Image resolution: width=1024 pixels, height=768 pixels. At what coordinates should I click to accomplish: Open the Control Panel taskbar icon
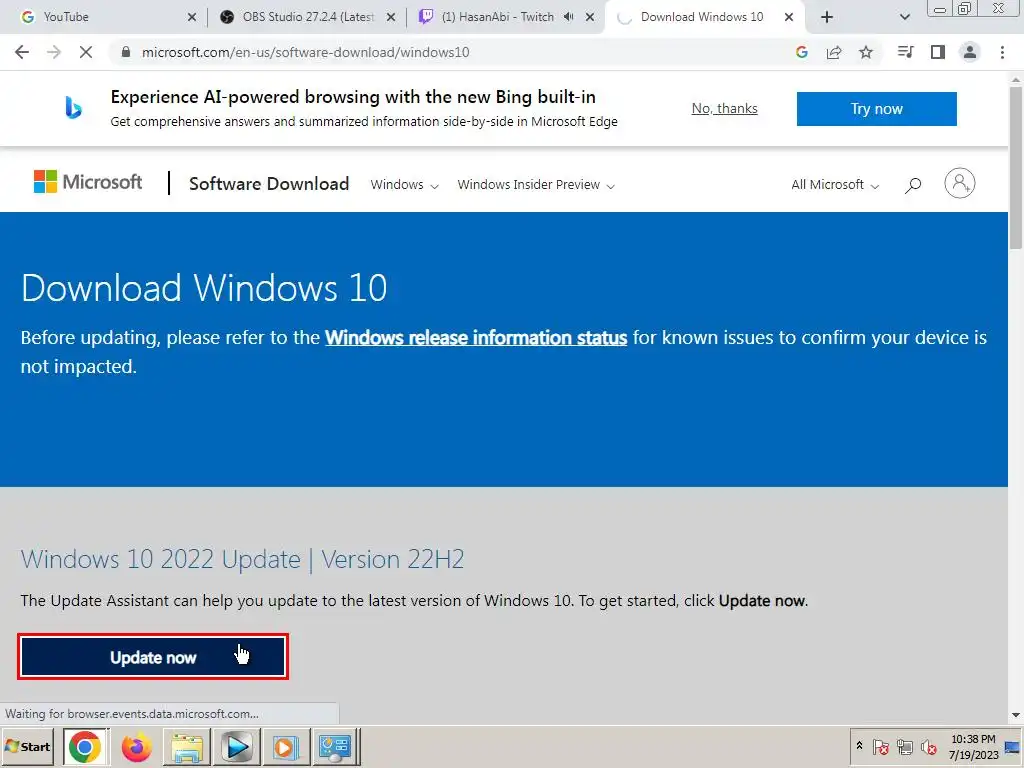(335, 746)
